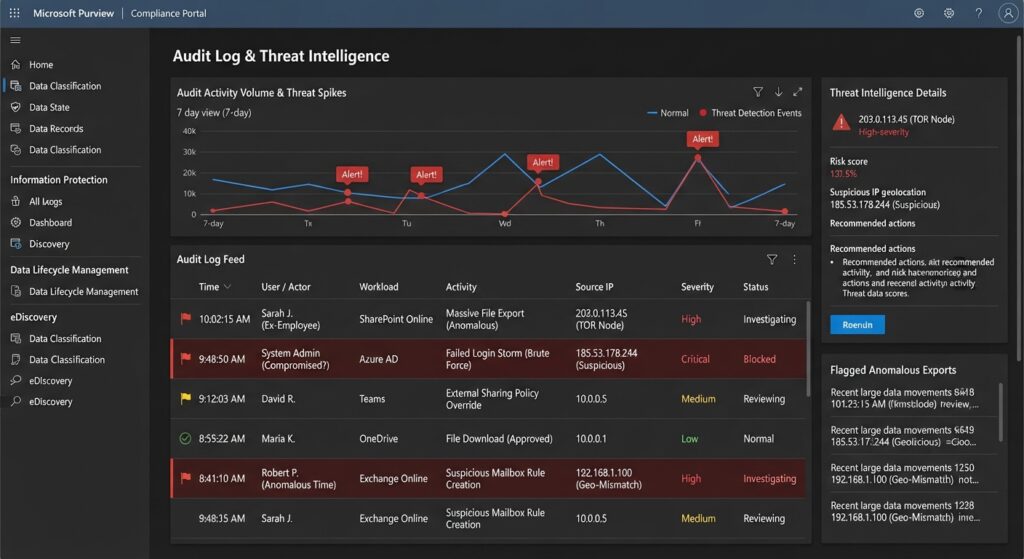Expand the chart to full screen
Image resolution: width=1024 pixels, height=559 pixels.
tap(797, 92)
